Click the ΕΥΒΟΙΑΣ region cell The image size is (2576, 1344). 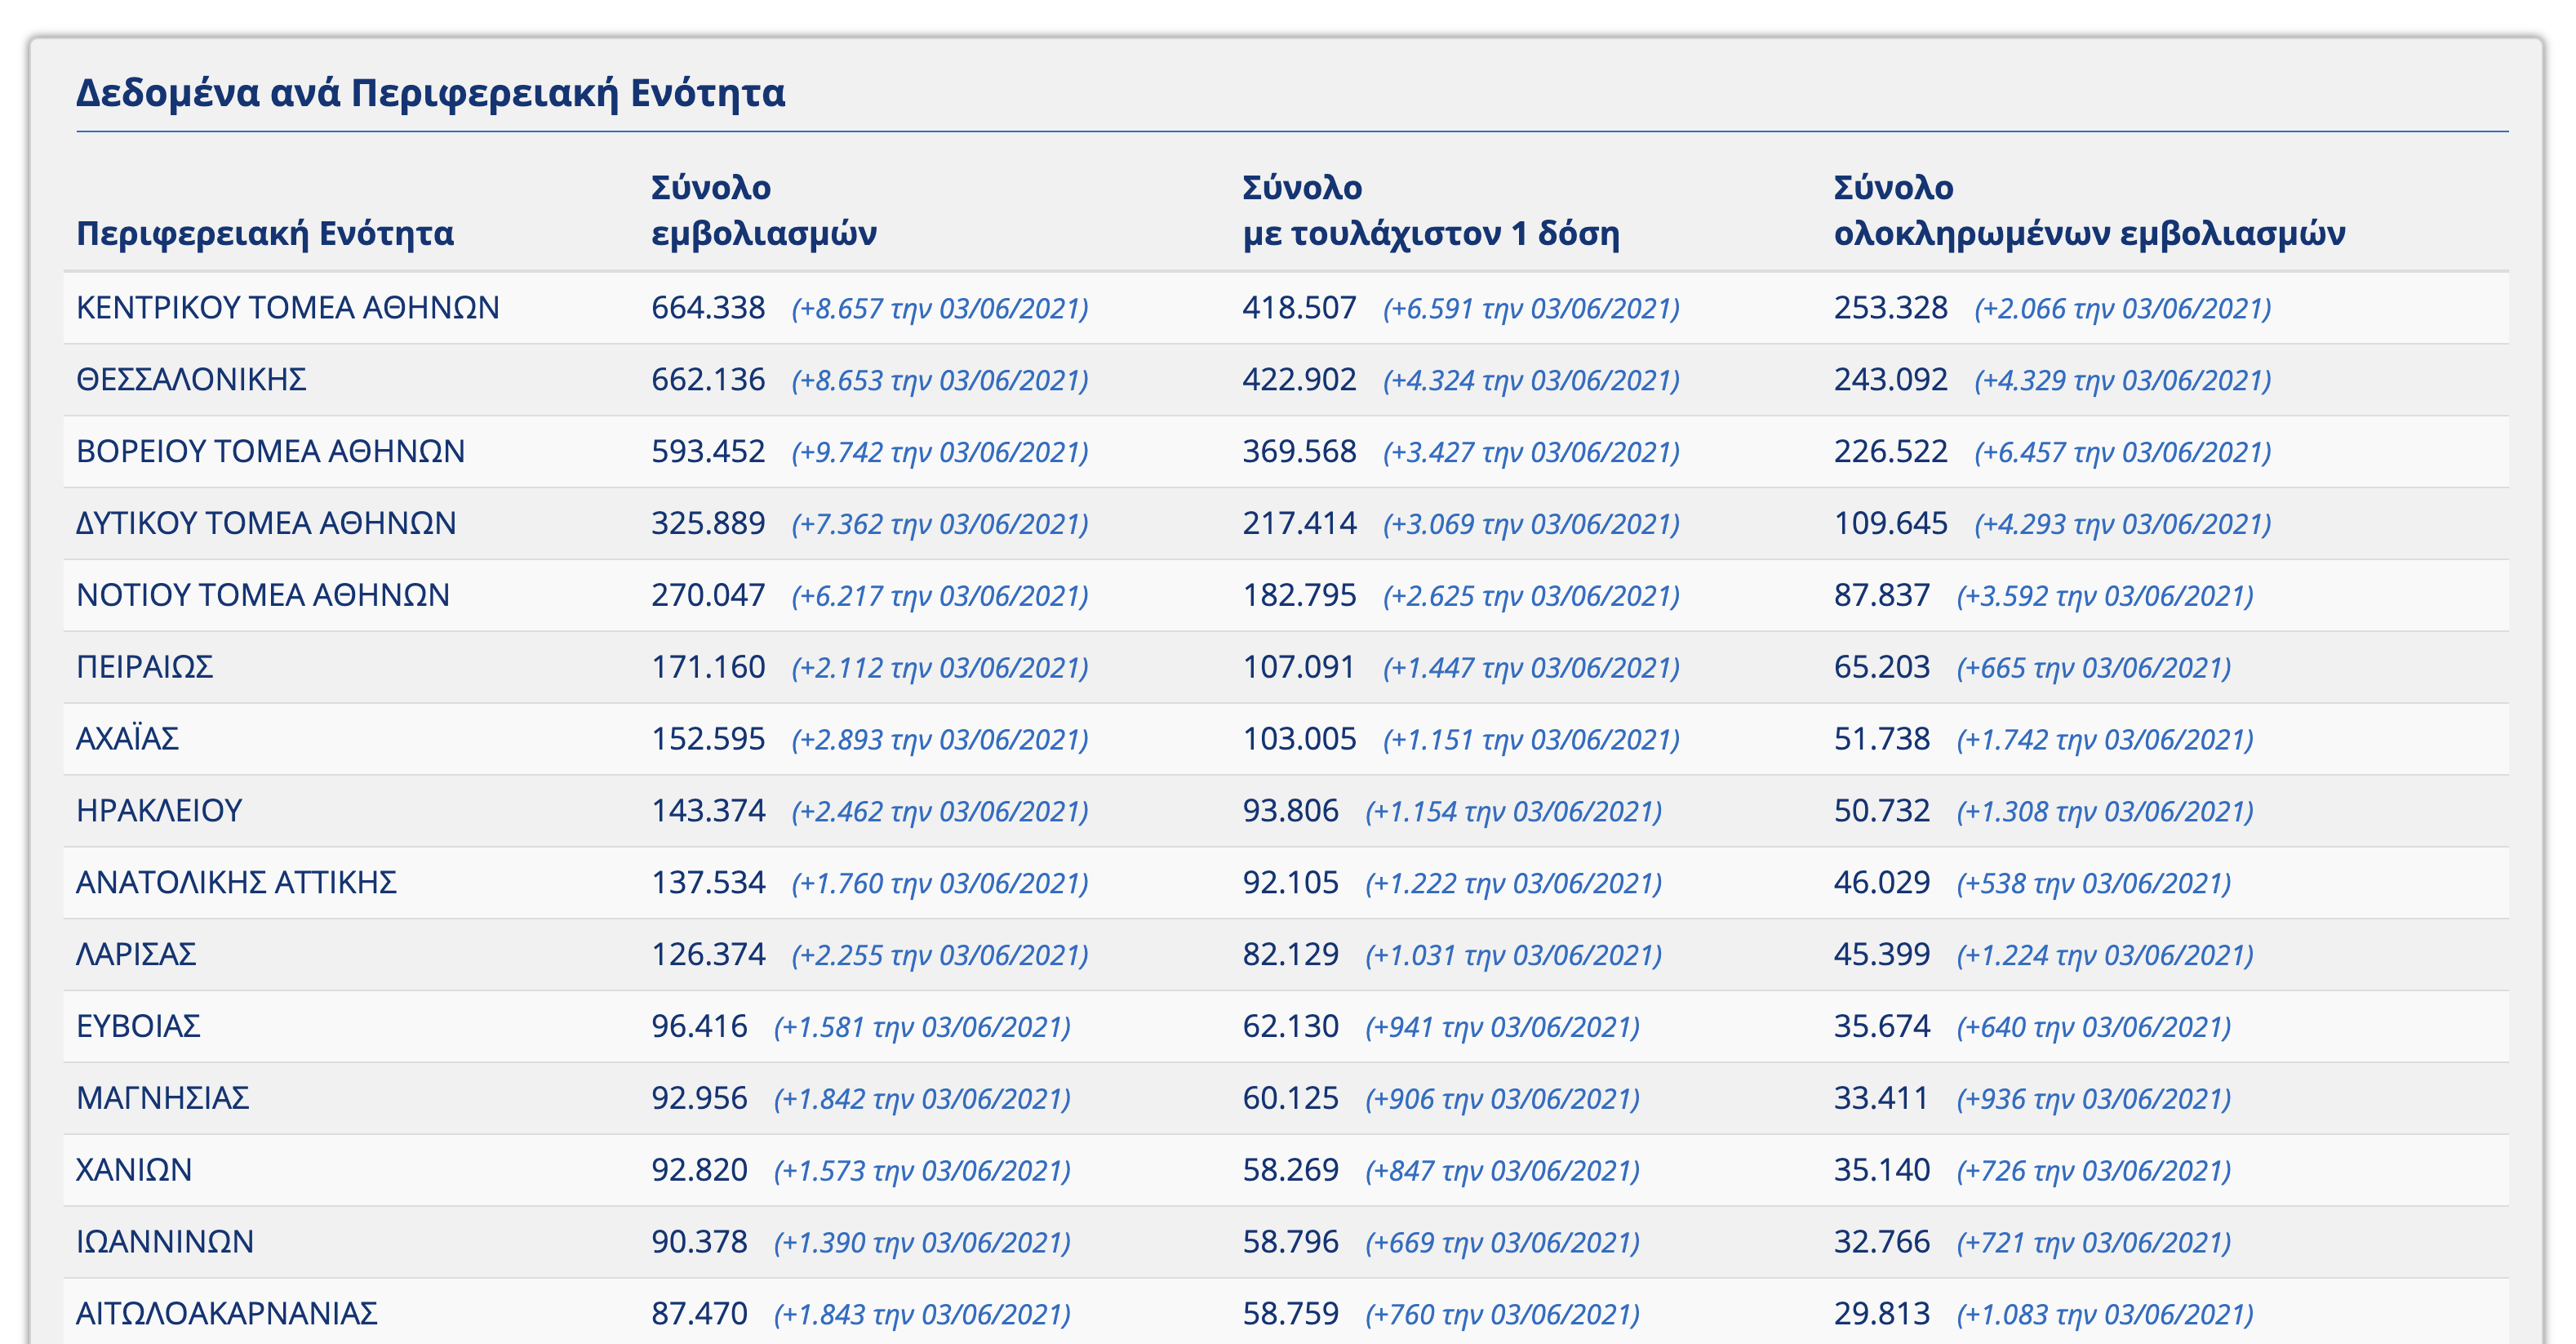(x=138, y=1027)
